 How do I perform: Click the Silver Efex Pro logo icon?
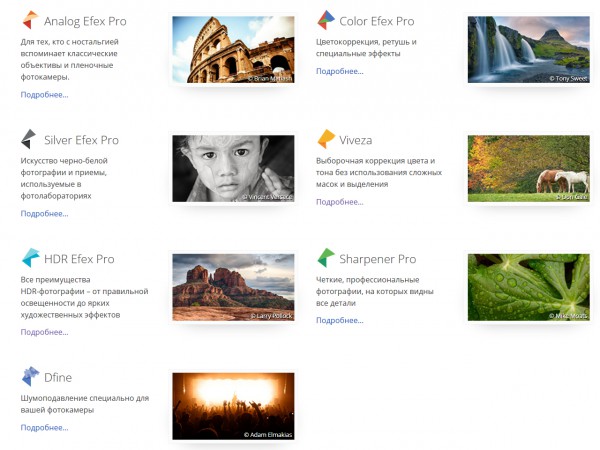point(30,139)
